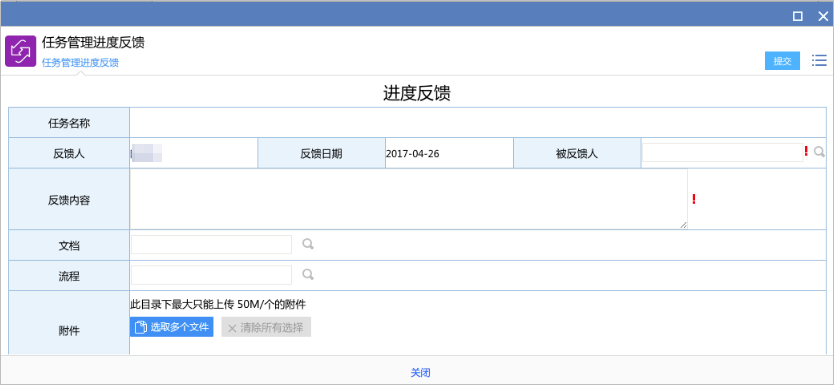
Task: Click the 提交 submit button
Action: point(782,61)
